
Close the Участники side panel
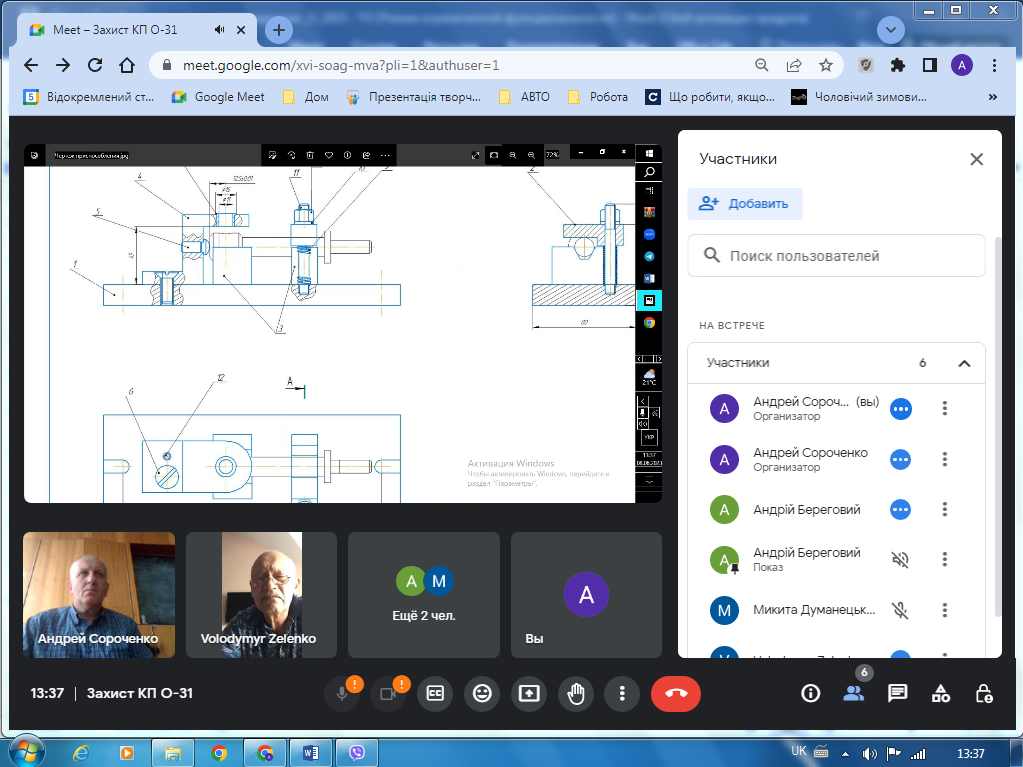(x=976, y=159)
